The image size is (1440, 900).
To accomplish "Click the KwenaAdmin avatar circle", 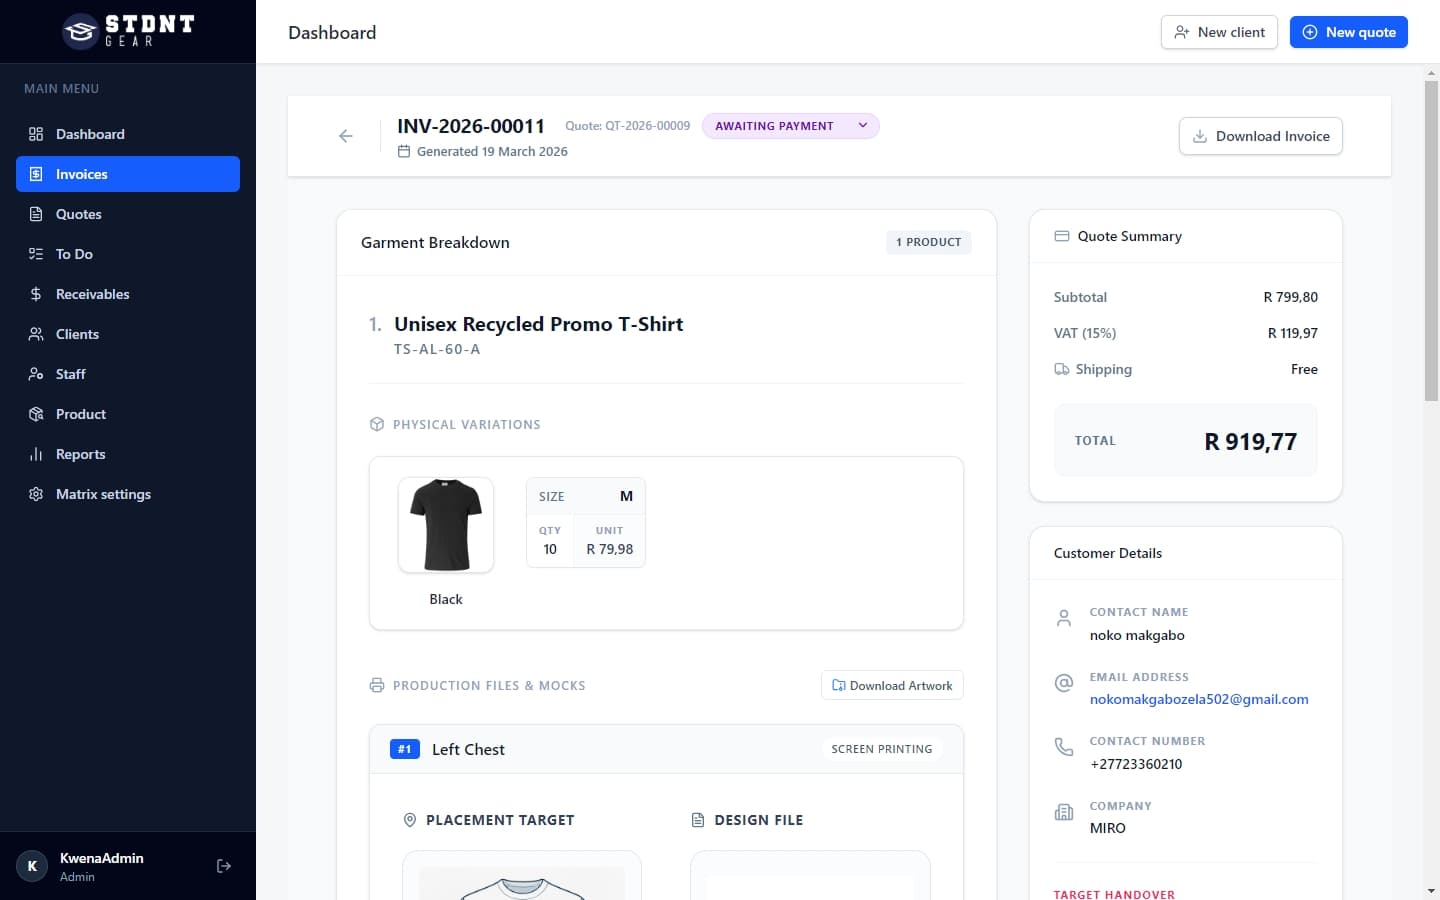I will 32,866.
